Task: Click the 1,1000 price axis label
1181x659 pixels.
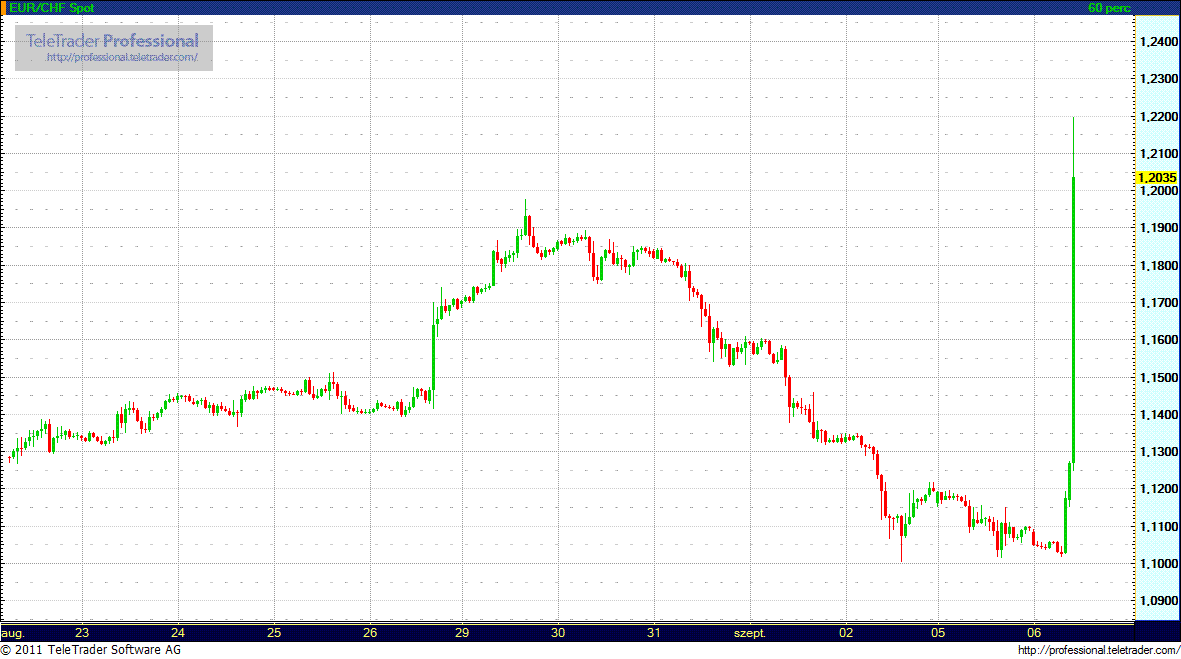Action: pyautogui.click(x=1158, y=563)
